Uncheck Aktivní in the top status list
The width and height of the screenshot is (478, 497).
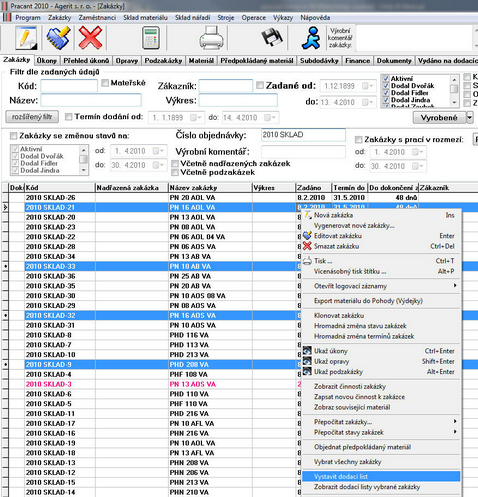pos(386,79)
